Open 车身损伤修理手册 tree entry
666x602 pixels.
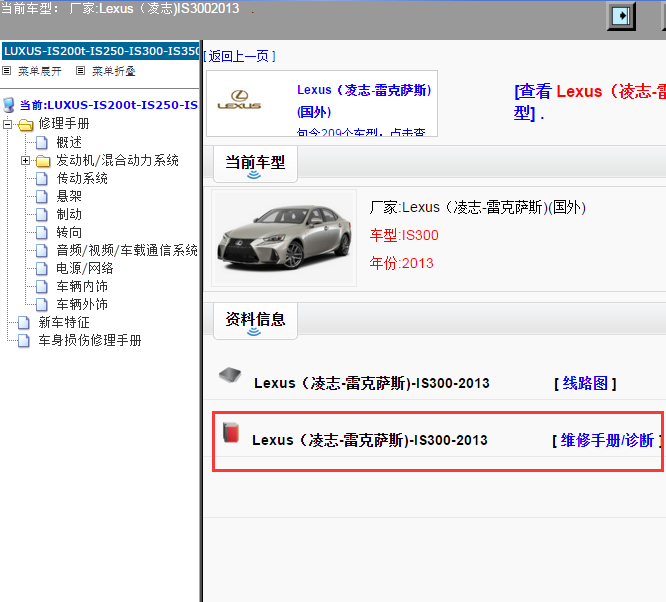pyautogui.click(x=90, y=340)
